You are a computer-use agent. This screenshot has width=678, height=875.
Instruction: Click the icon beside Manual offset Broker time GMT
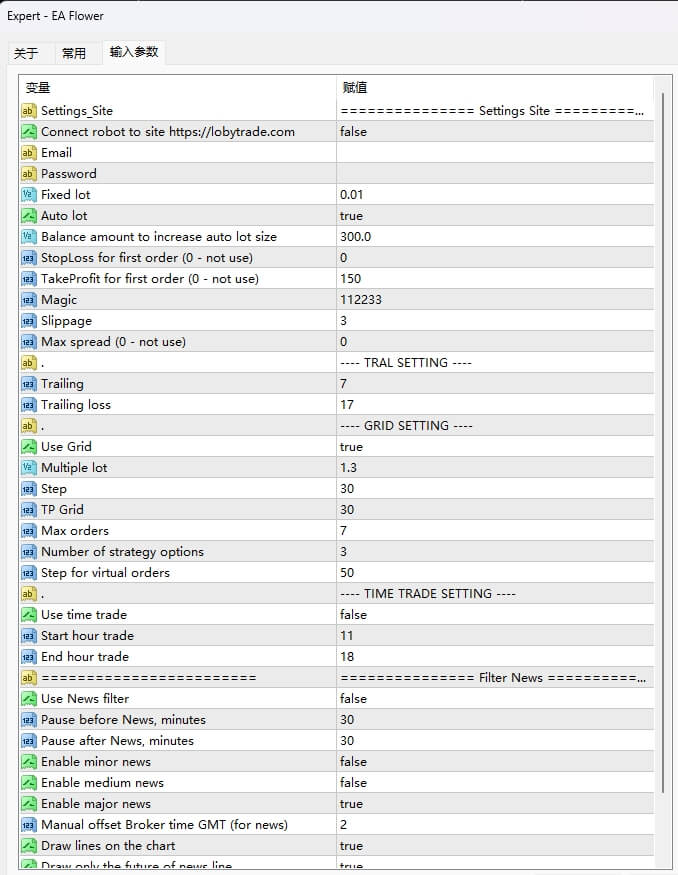tap(28, 825)
